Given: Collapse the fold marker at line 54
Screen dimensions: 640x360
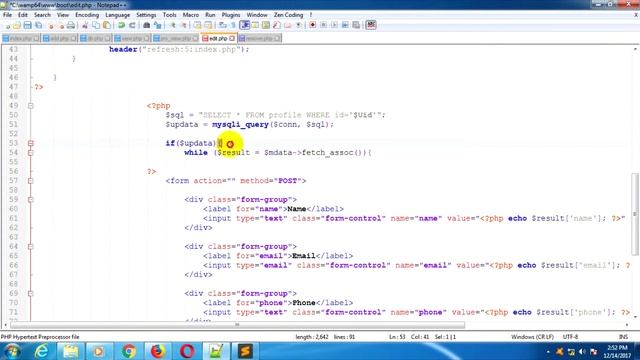Looking at the screenshot, I should [31, 153].
